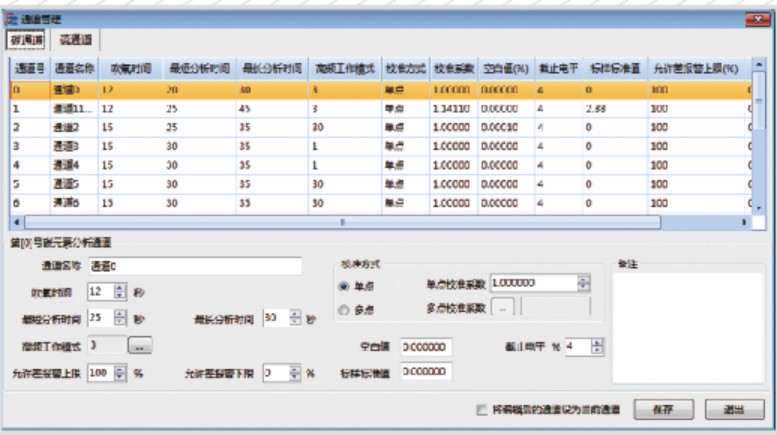The image size is (777, 435).
Task: Click the 校准系数 column header
Action: (454, 68)
